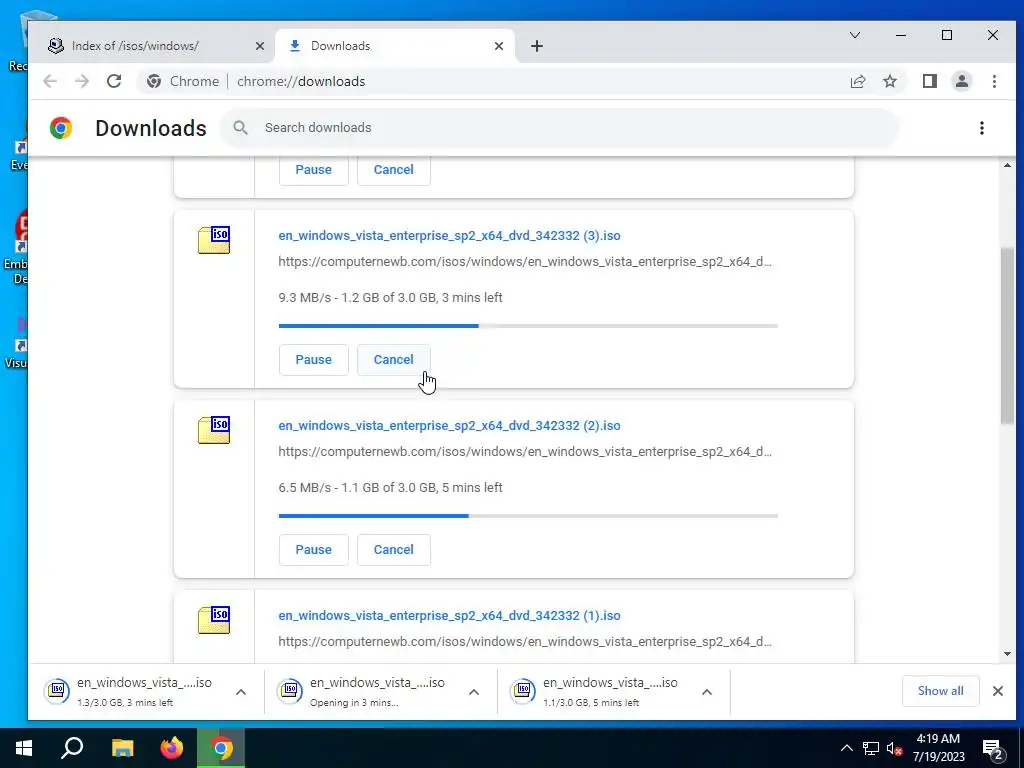
Task: Open File Explorer from taskbar
Action: tap(122, 748)
